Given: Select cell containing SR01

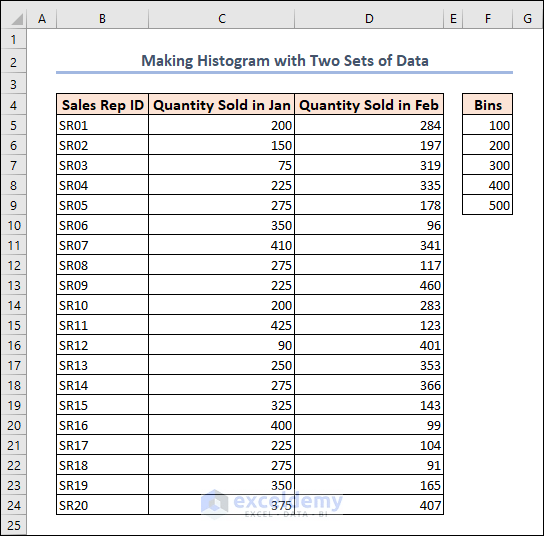Looking at the screenshot, I should [102, 125].
